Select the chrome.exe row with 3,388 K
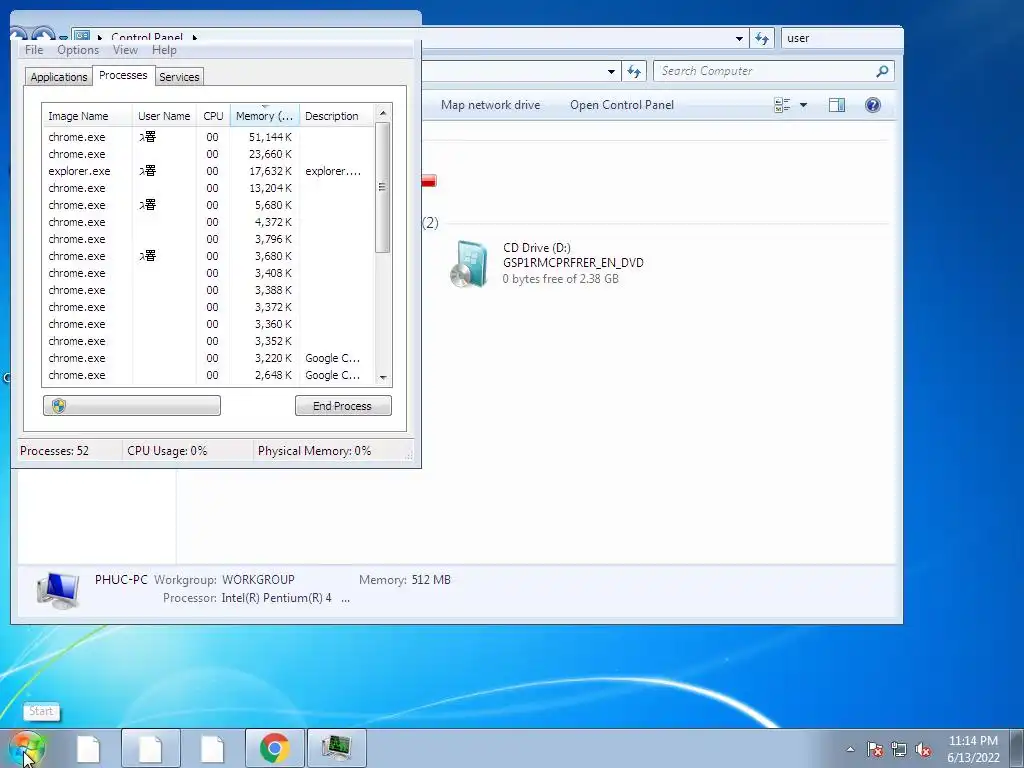The width and height of the screenshot is (1024, 768). 208,290
